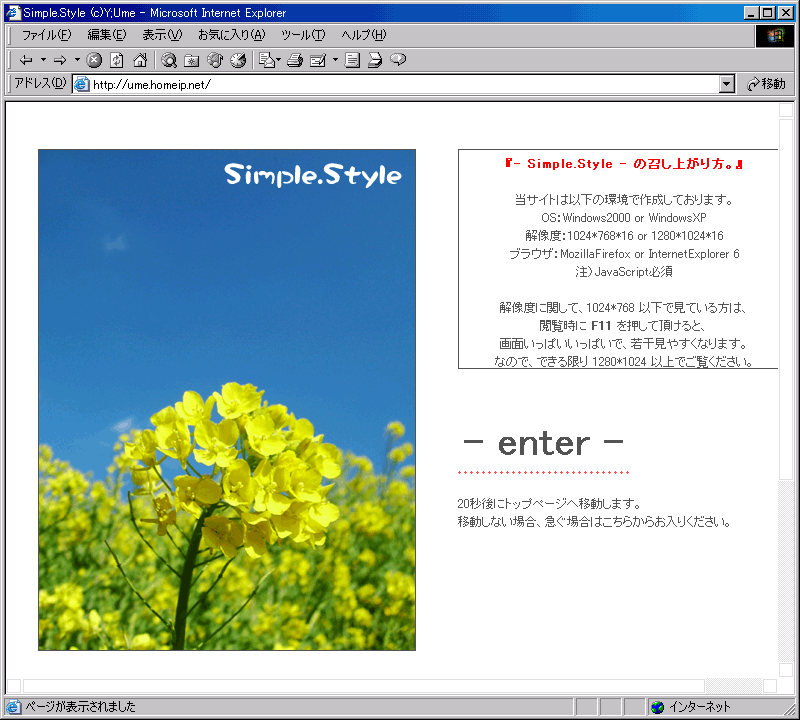Open the 表示(V) menu
This screenshot has height=720, width=800.
[x=162, y=35]
